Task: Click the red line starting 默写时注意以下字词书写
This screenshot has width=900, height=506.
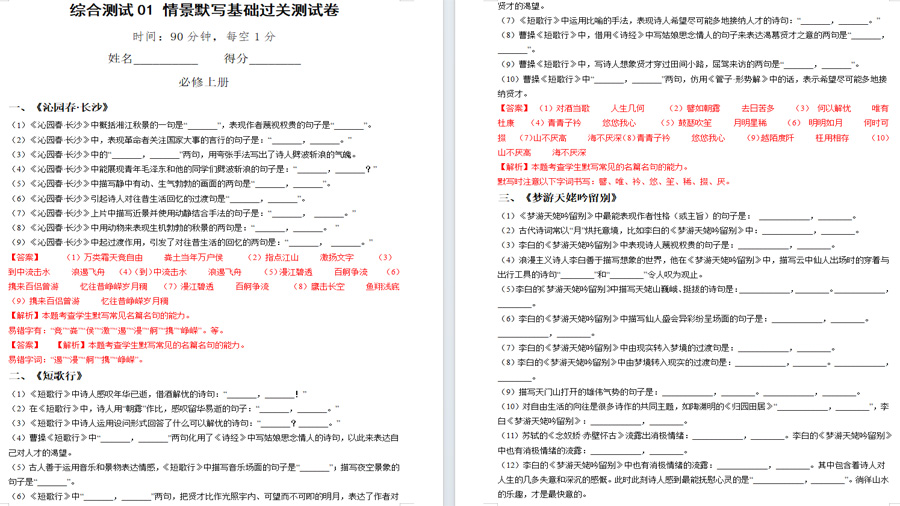Action: click(614, 182)
